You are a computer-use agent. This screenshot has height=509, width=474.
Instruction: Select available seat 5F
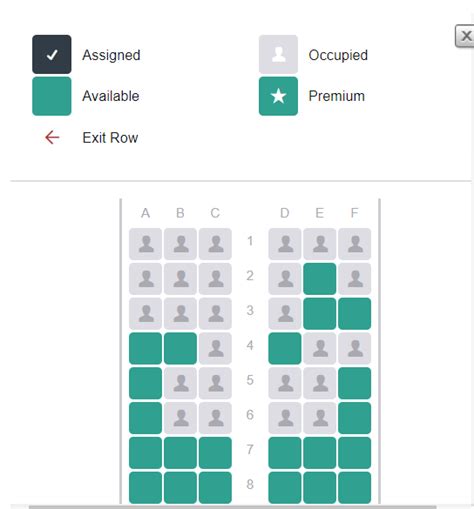tap(354, 383)
